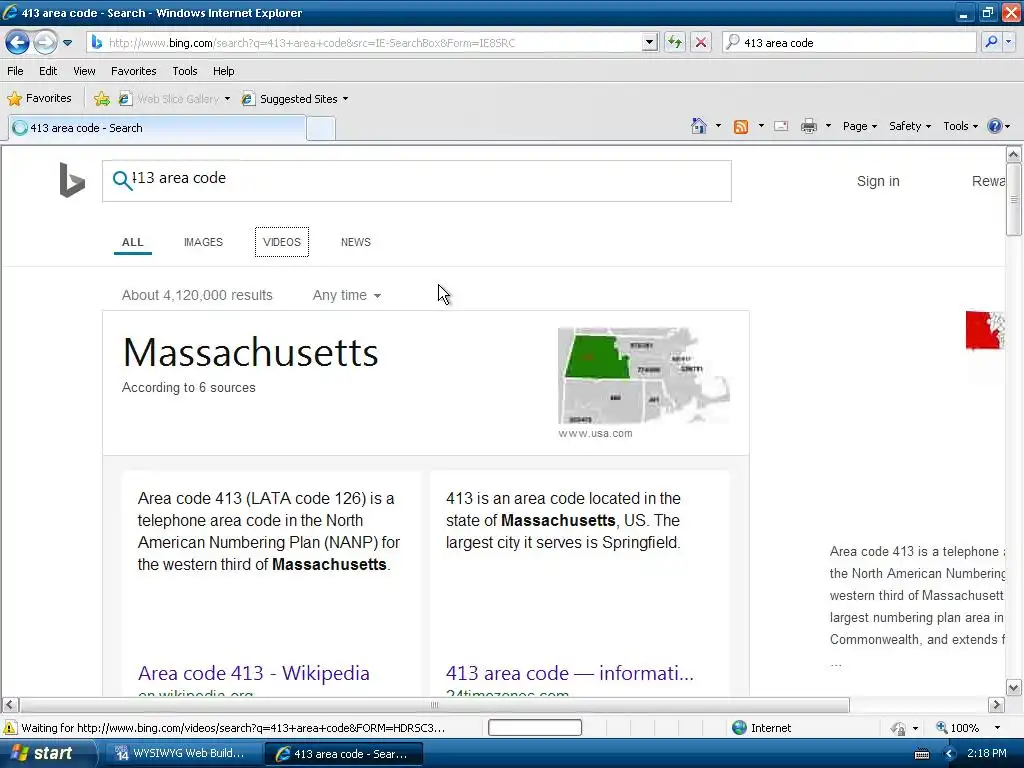Click the Home toolbar icon
1024x768 pixels.
699,126
